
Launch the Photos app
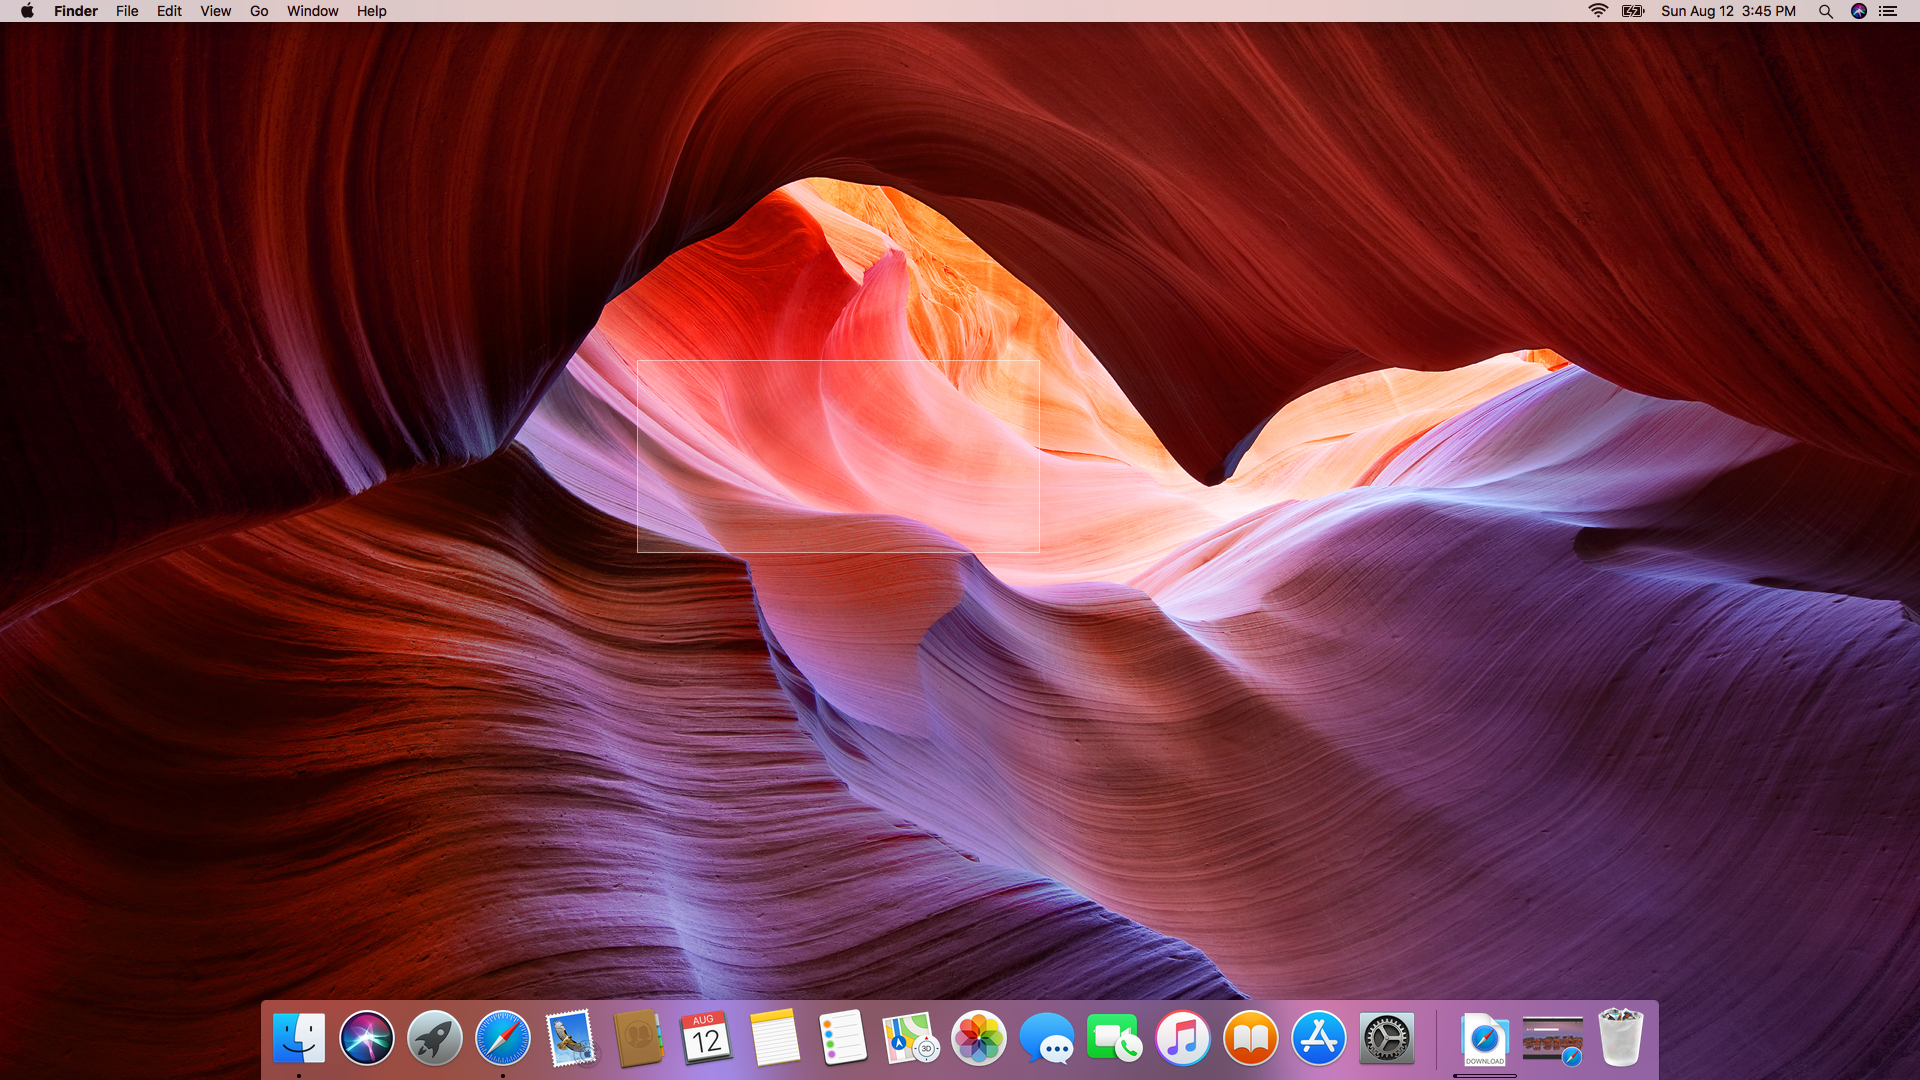(x=978, y=1038)
